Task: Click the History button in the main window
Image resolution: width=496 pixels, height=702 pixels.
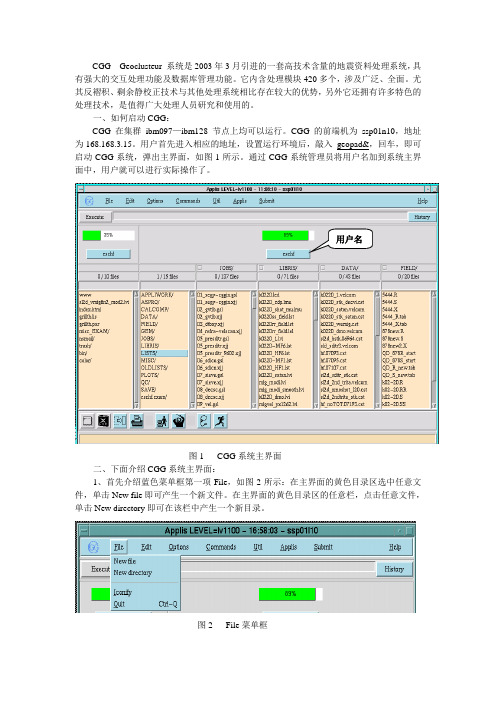Action: [422, 217]
